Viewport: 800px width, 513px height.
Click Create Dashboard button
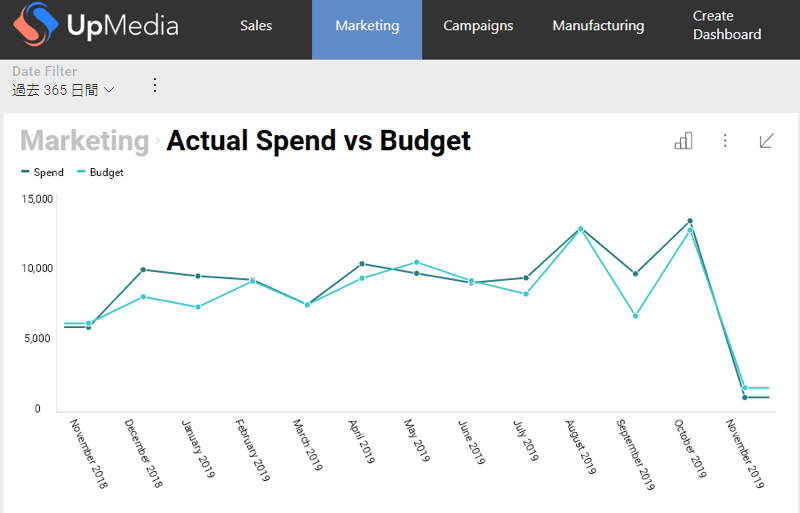tap(727, 26)
